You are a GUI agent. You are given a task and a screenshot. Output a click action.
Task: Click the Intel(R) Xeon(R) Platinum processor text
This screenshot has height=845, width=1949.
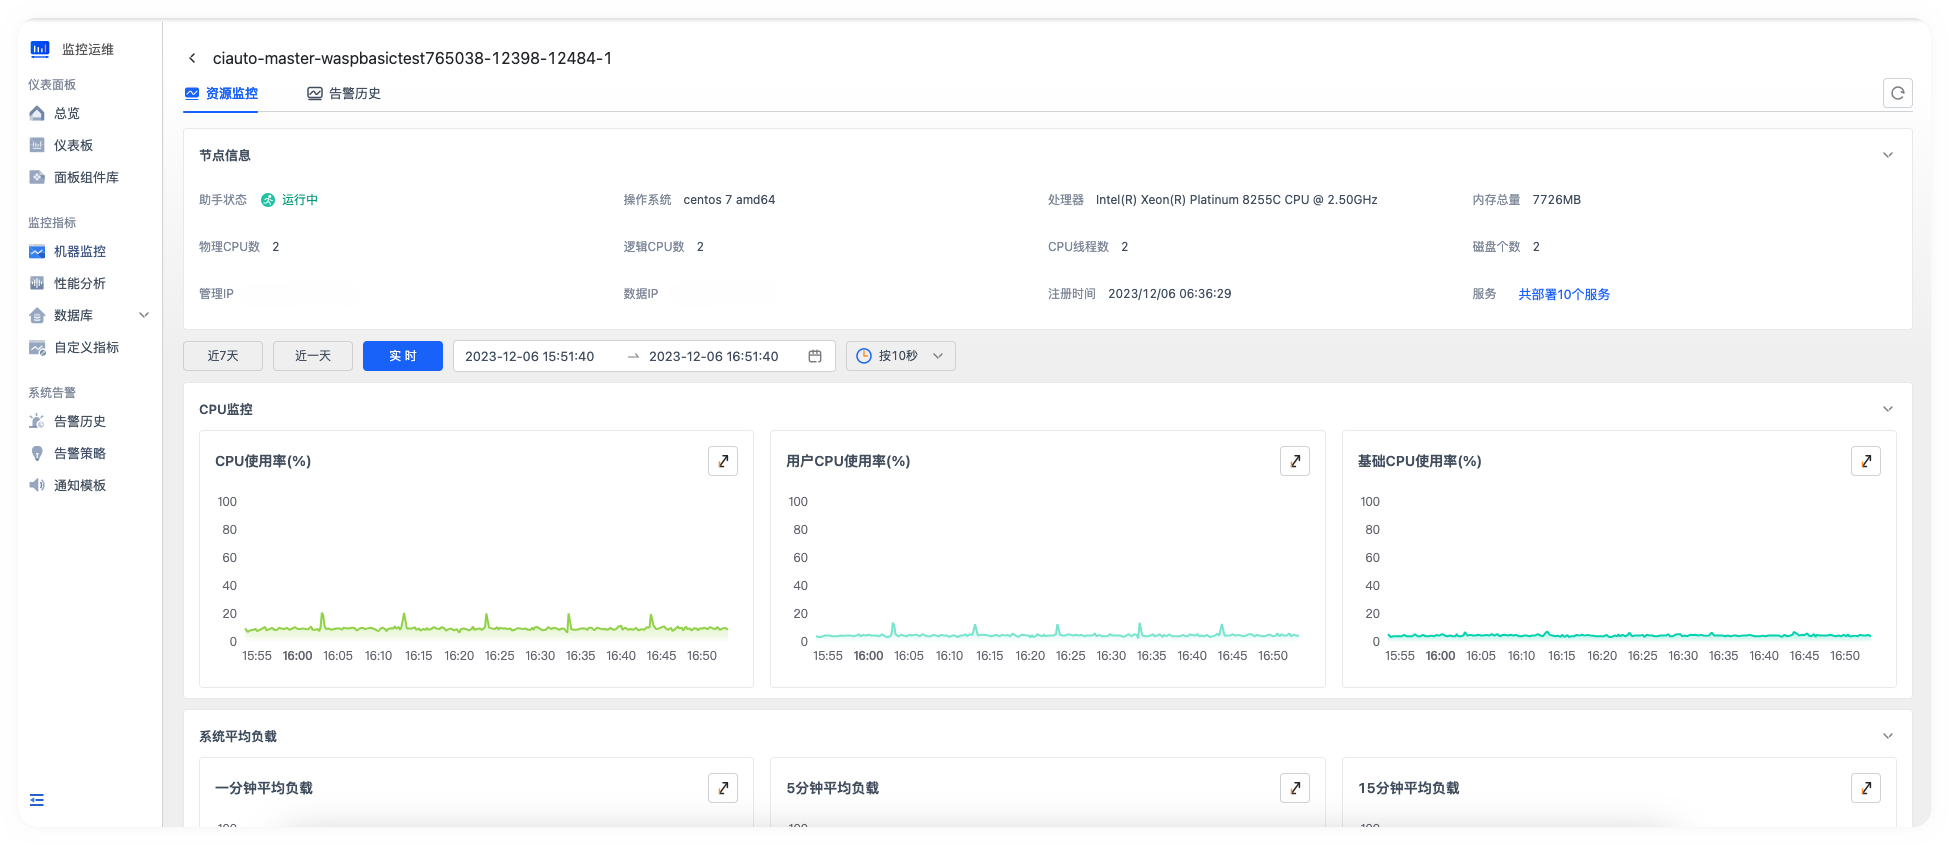[x=1236, y=200]
